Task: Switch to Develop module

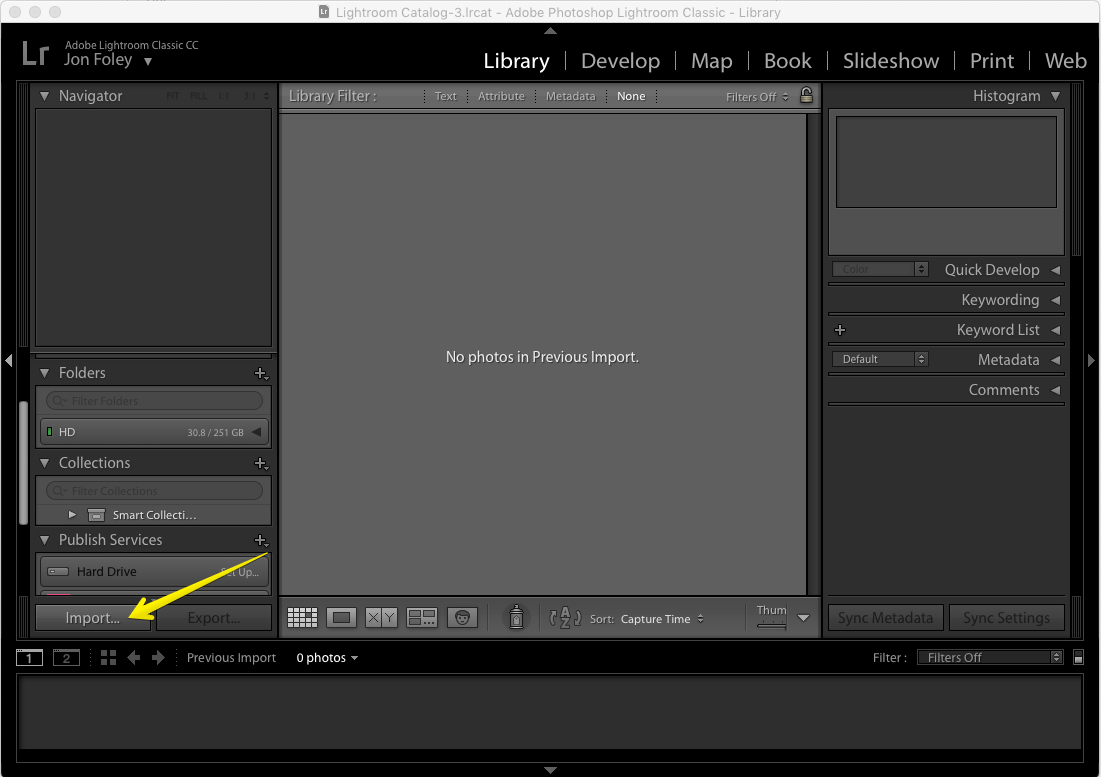Action: click(620, 61)
